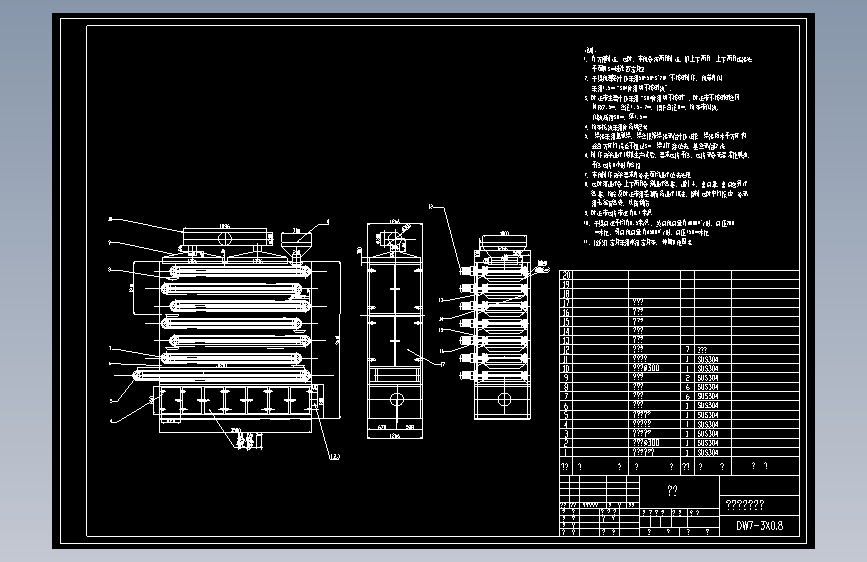Viewport: 867px width, 562px height.
Task: Click item number 19 in parts list
Action: [566, 284]
